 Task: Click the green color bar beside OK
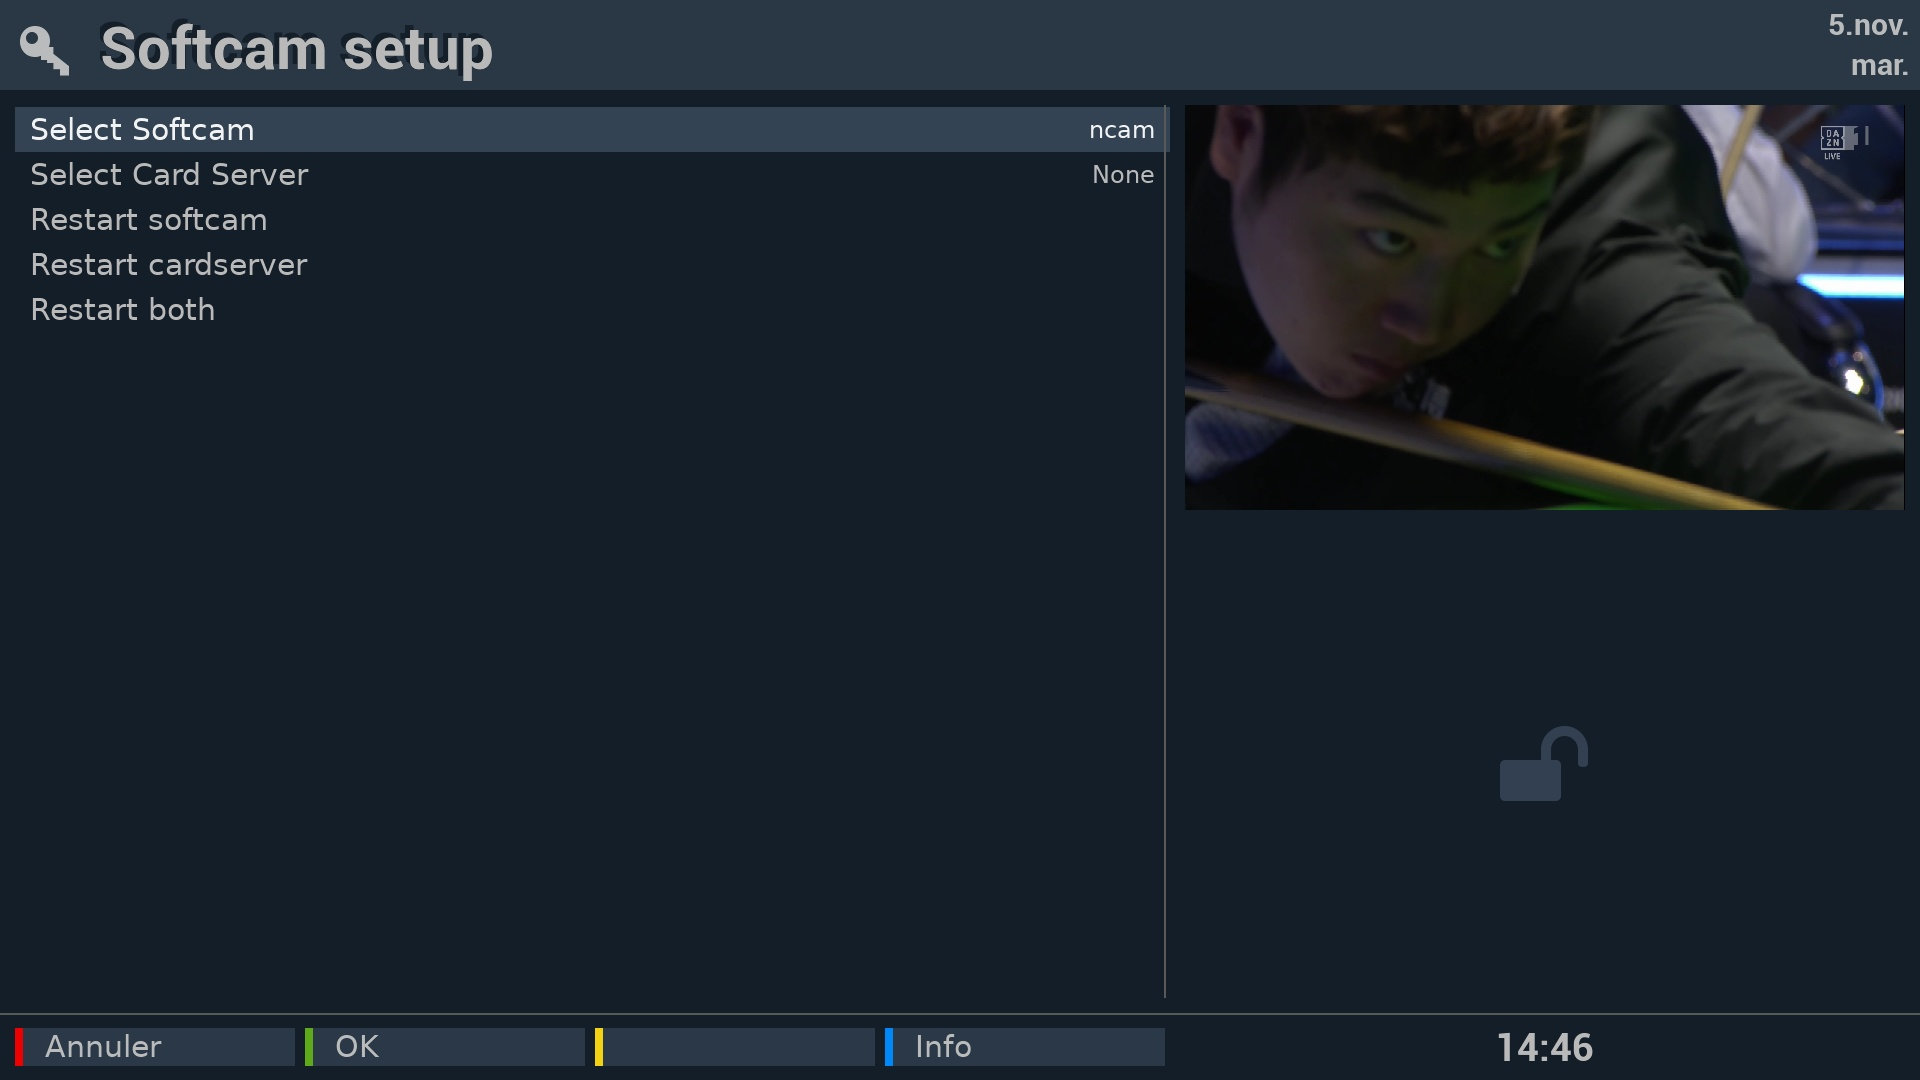pos(309,1046)
